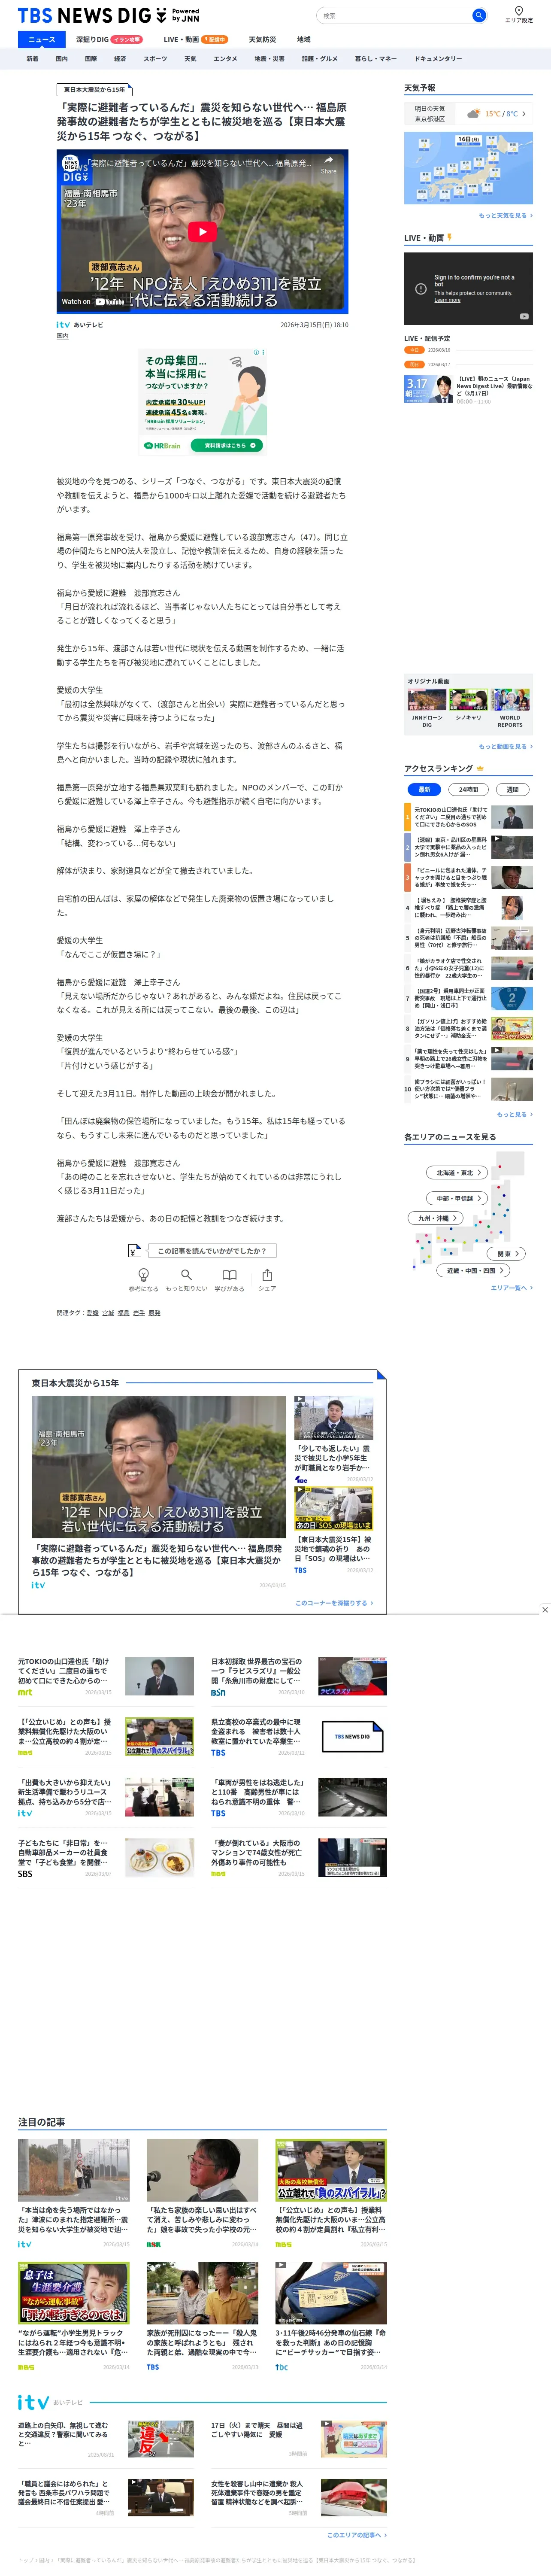Viewport: 551px width, 2576px height.
Task: Open the 地震・災害 category menu item
Action: click(x=269, y=59)
